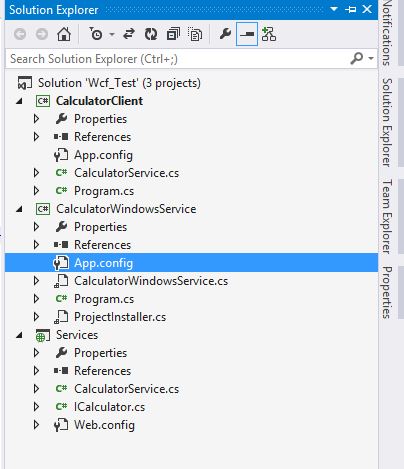Click the Forward navigation arrow in toolbar
This screenshot has height=469, width=404.
[42, 34]
